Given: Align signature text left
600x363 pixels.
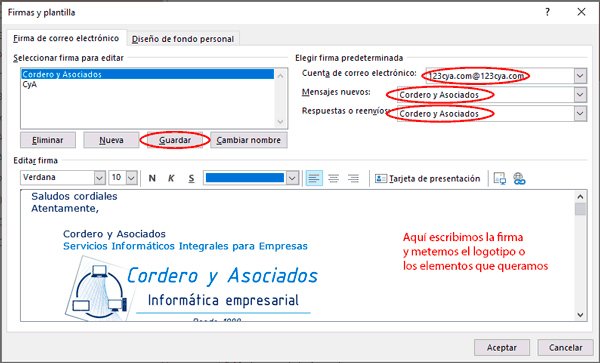Looking at the screenshot, I should tap(314, 178).
